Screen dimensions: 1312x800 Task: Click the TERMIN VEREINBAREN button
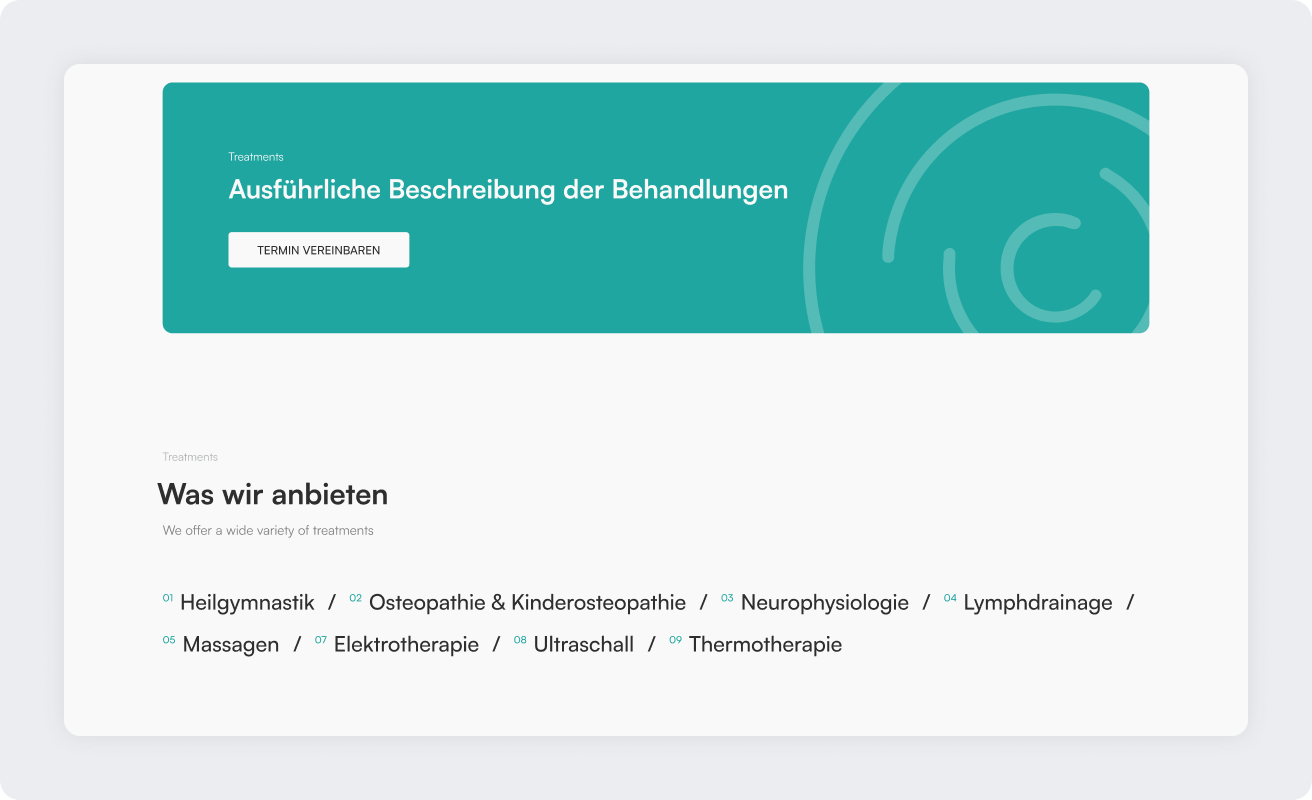point(318,249)
